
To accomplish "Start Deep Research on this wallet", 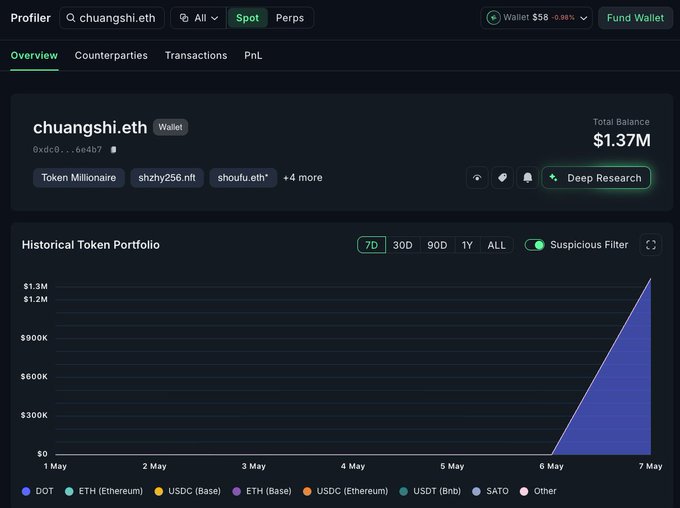I will (596, 177).
